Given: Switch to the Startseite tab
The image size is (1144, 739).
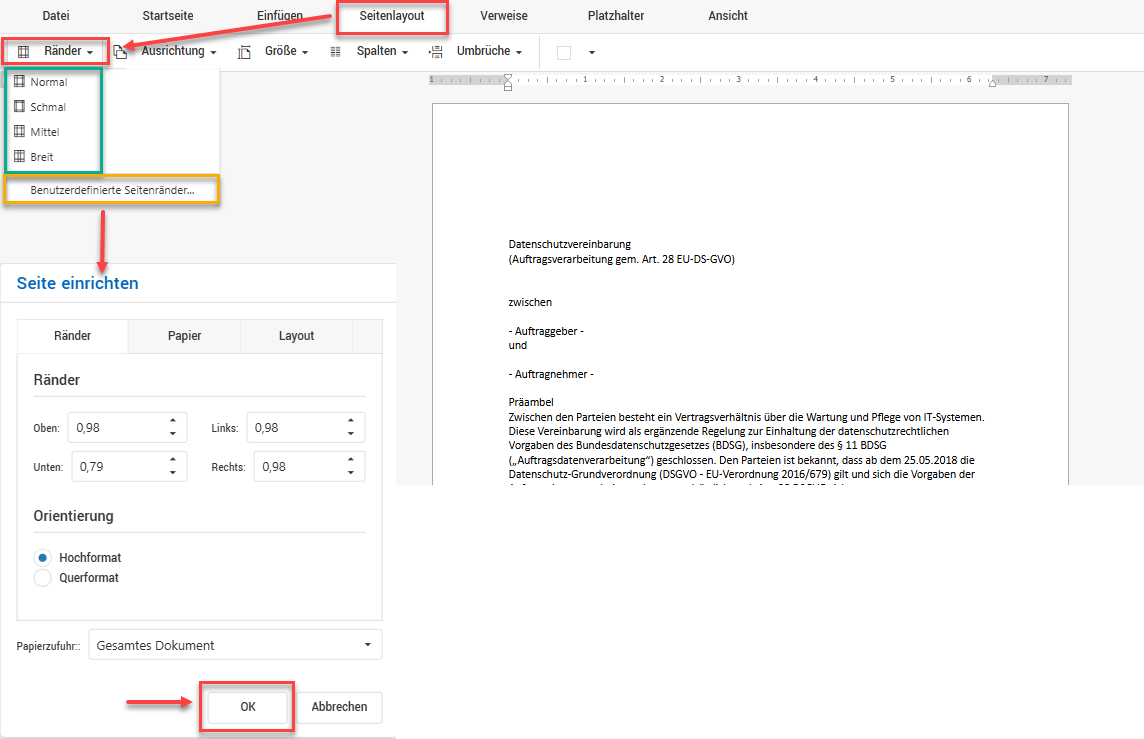Looking at the screenshot, I should click(x=168, y=15).
